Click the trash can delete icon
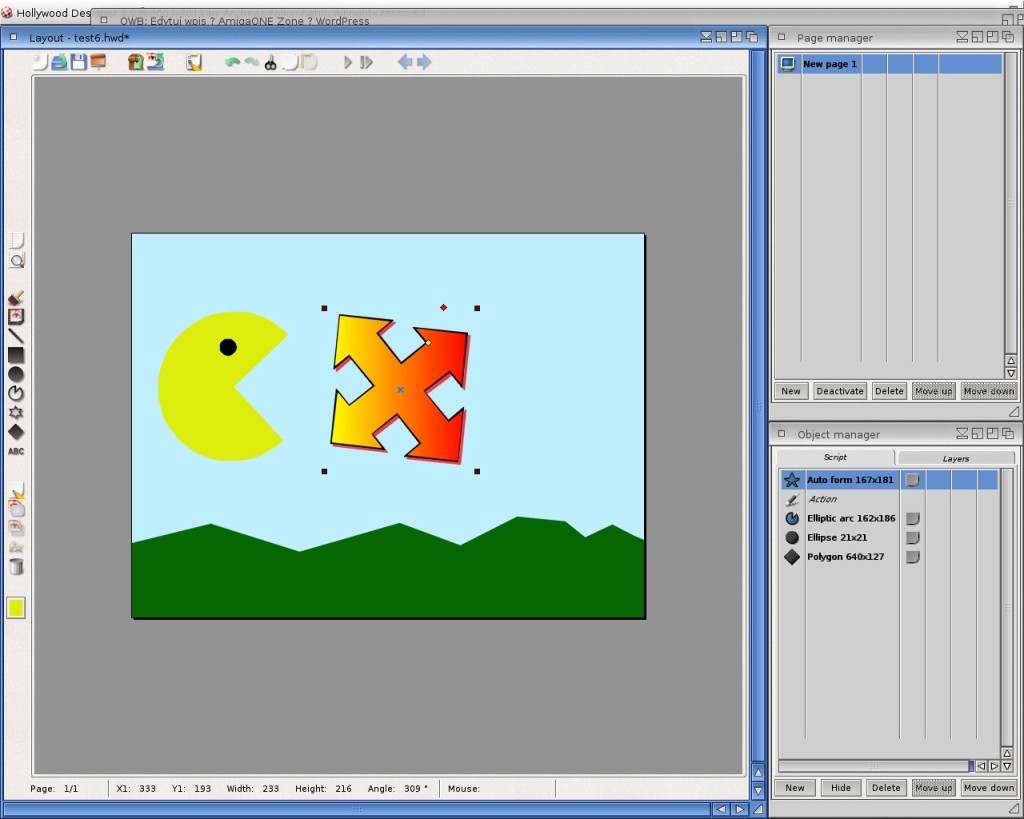Image resolution: width=1024 pixels, height=819 pixels. pos(16,566)
